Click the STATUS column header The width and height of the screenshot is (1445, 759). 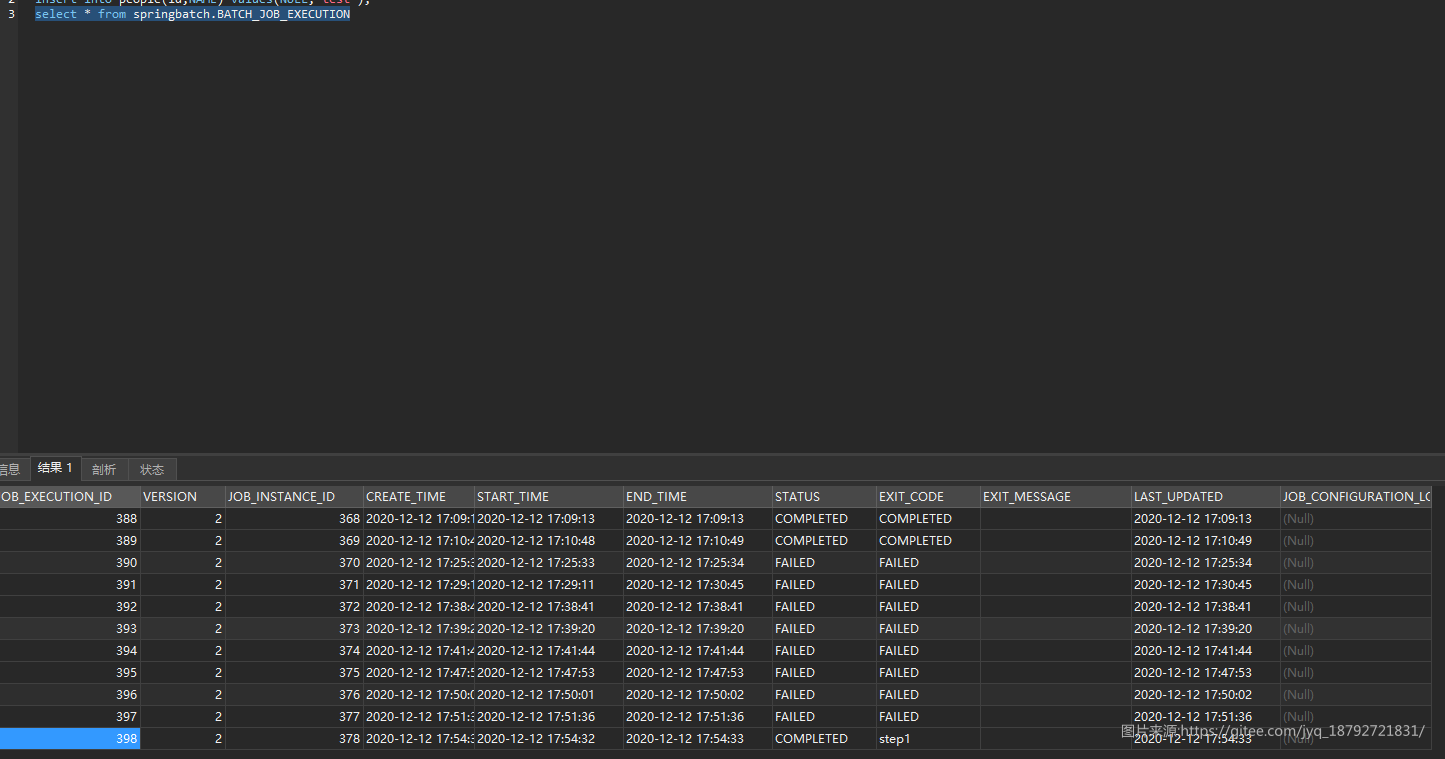coord(824,497)
